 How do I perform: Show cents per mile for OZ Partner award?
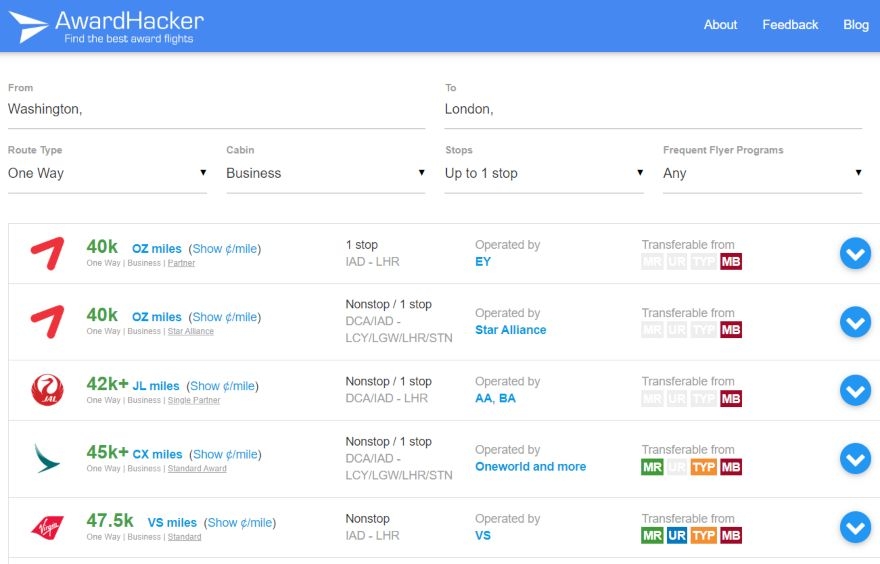pyautogui.click(x=224, y=249)
